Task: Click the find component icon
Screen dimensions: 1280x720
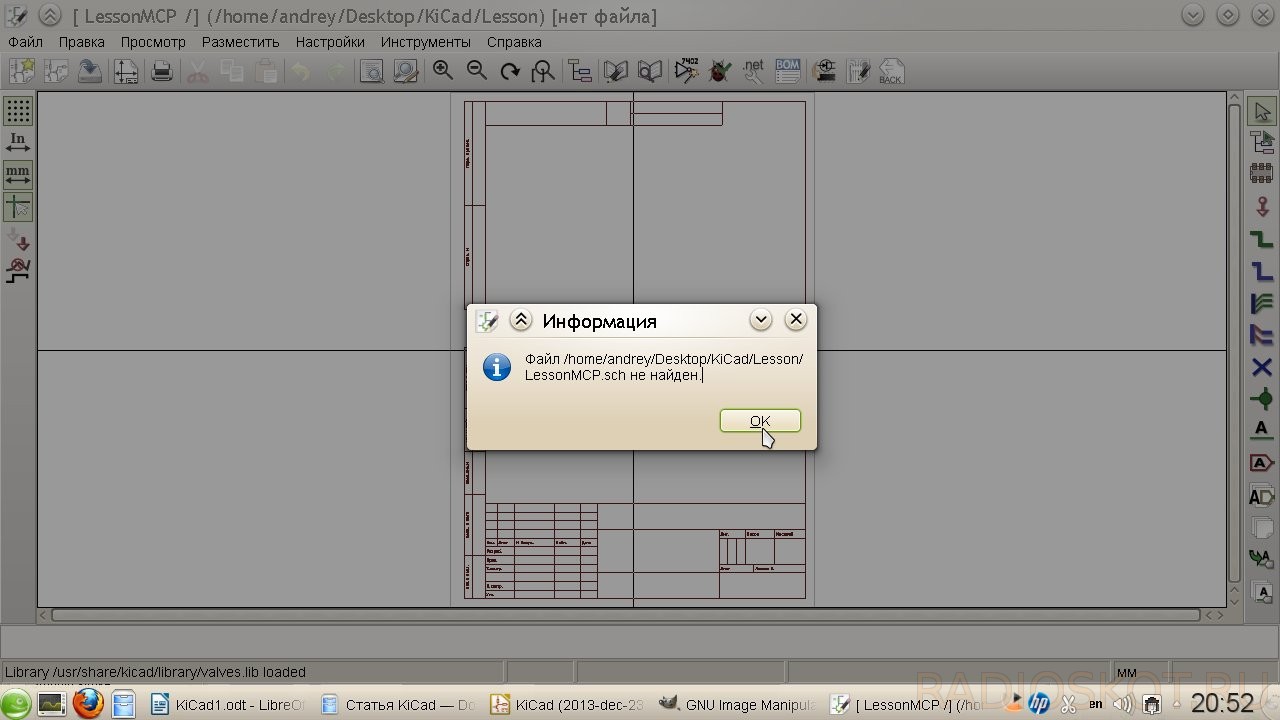Action: (372, 71)
